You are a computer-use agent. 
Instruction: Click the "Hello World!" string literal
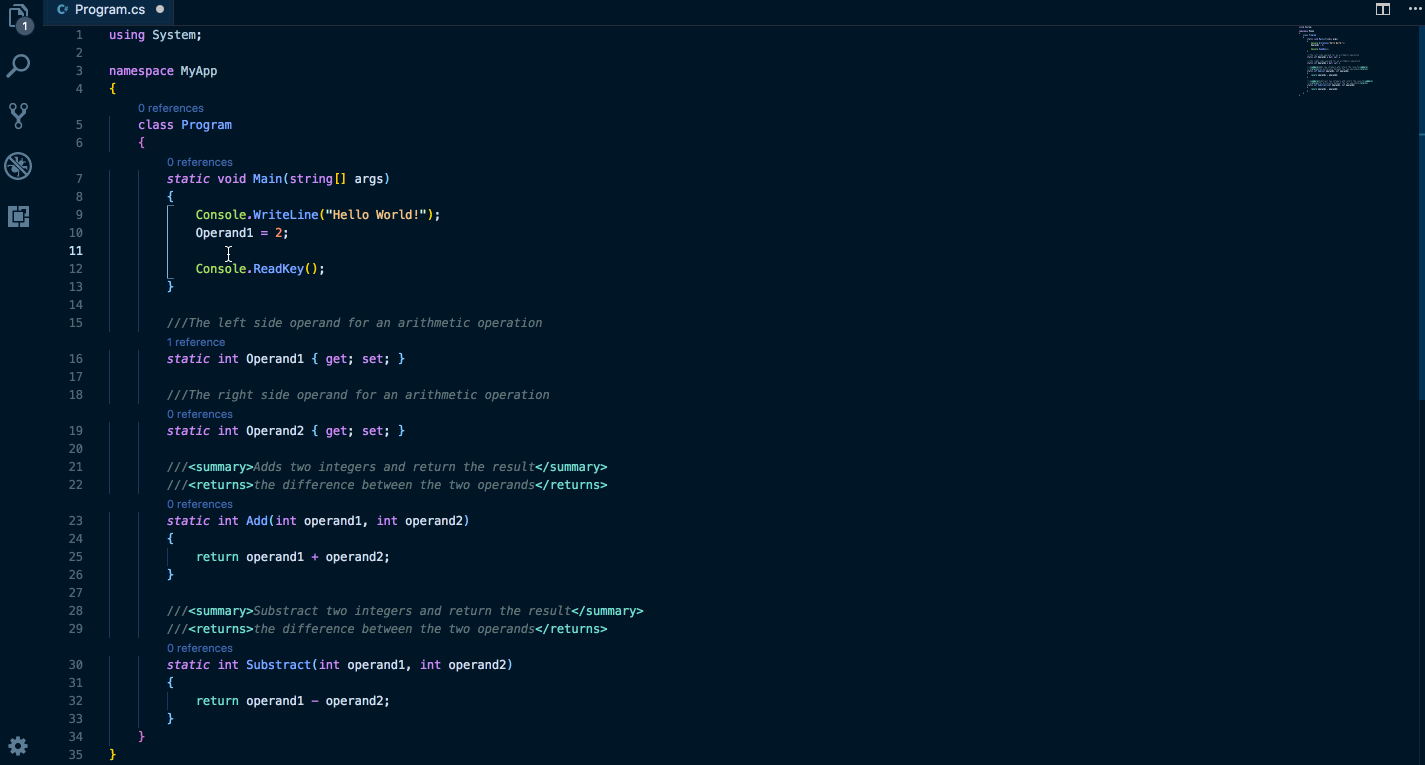point(375,215)
